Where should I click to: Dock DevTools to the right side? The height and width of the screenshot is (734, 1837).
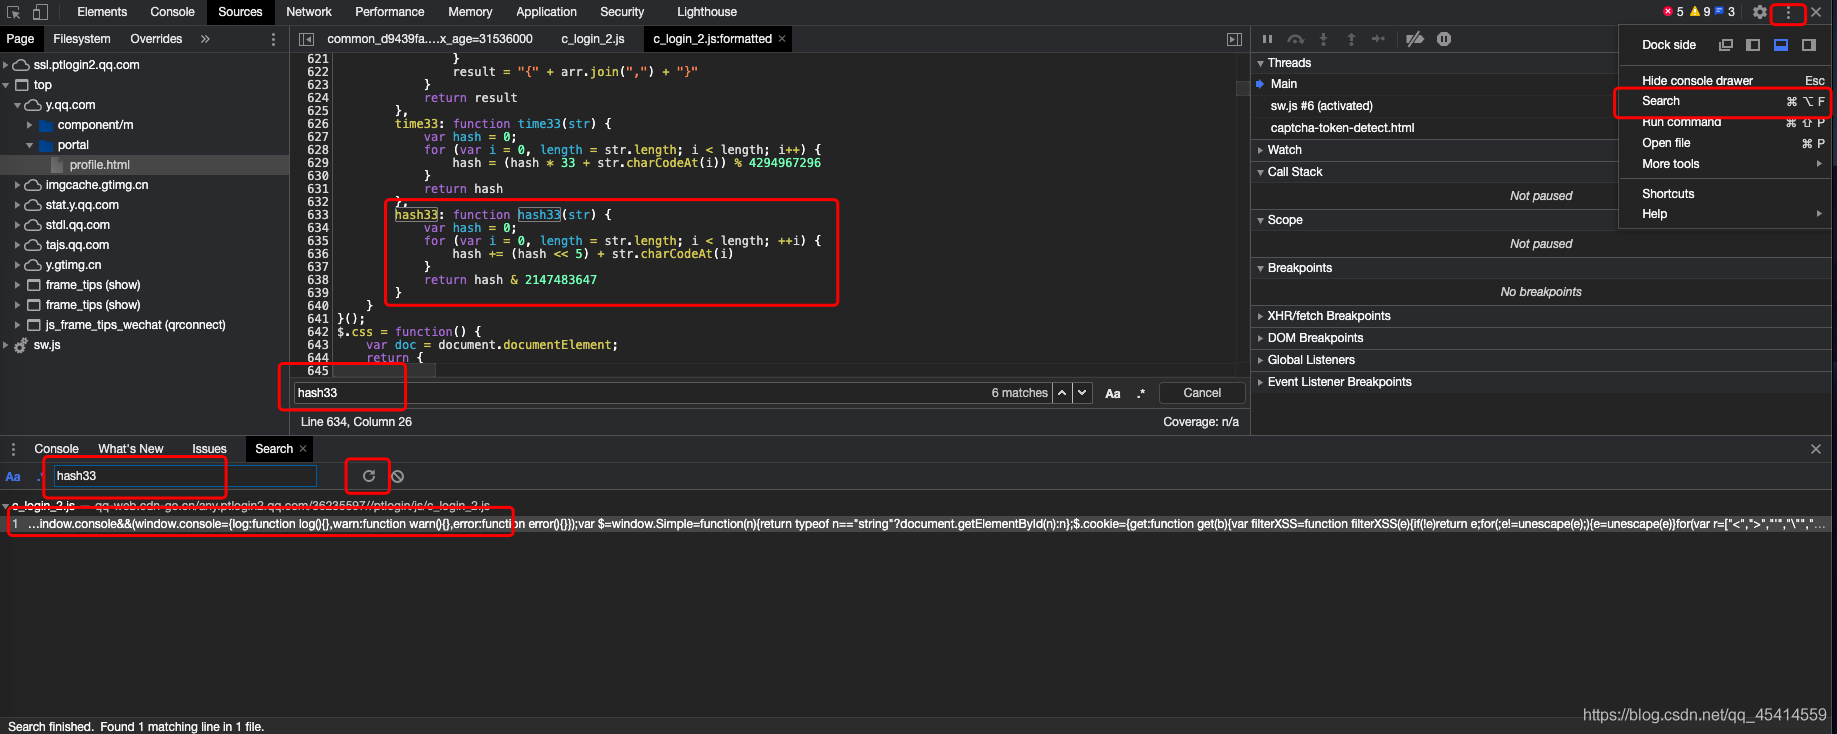coord(1809,45)
